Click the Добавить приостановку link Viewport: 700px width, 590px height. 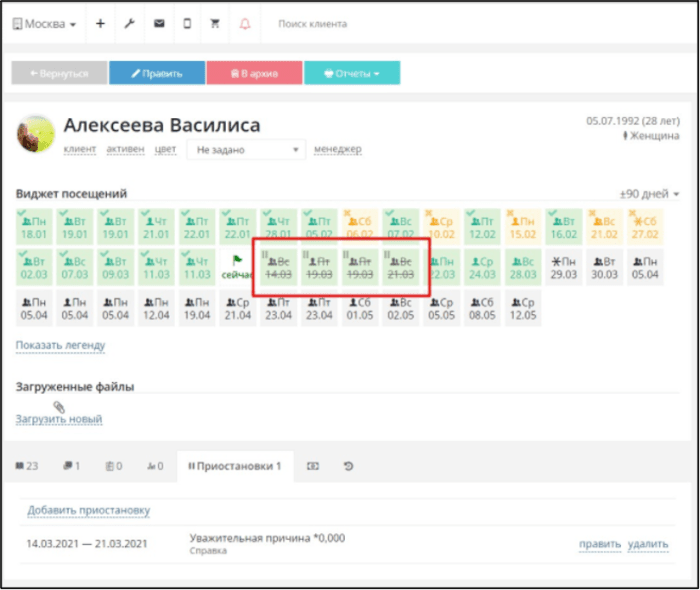tap(89, 510)
